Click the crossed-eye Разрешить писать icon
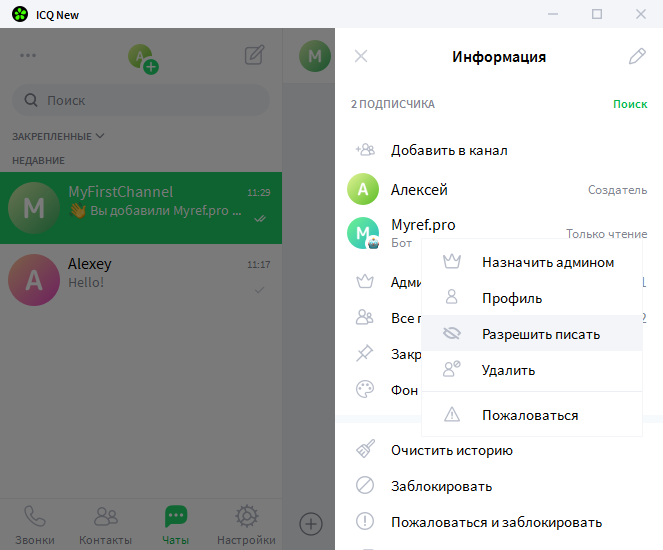 (452, 334)
